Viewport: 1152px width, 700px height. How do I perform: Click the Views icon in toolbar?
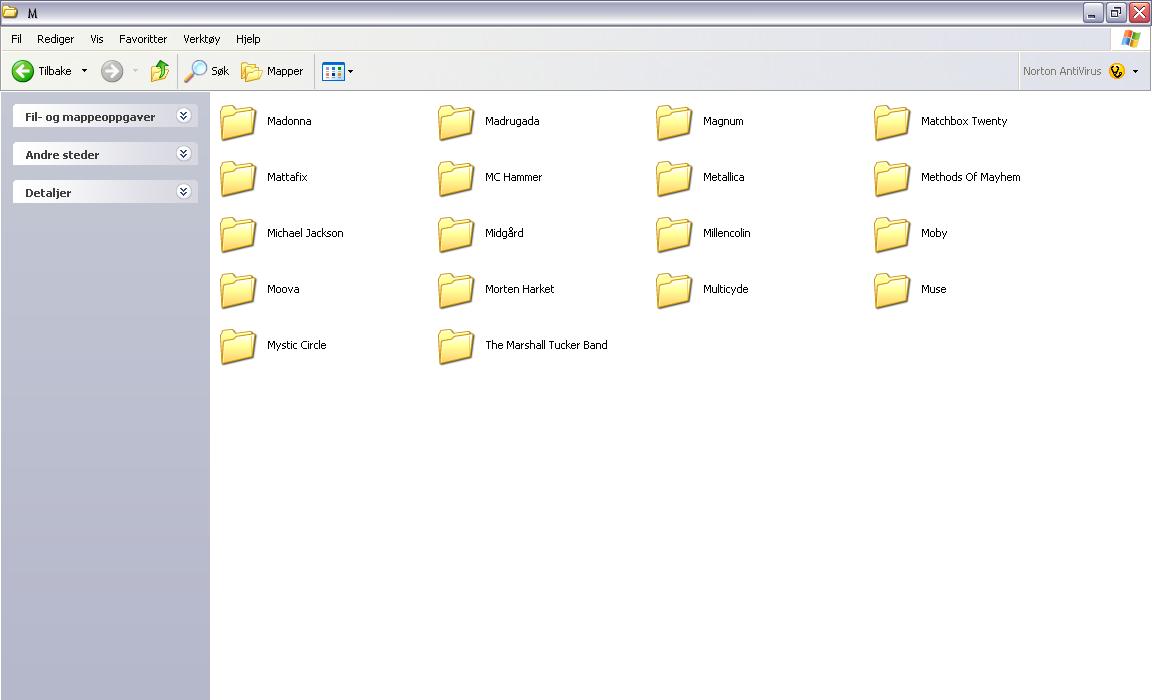click(334, 71)
